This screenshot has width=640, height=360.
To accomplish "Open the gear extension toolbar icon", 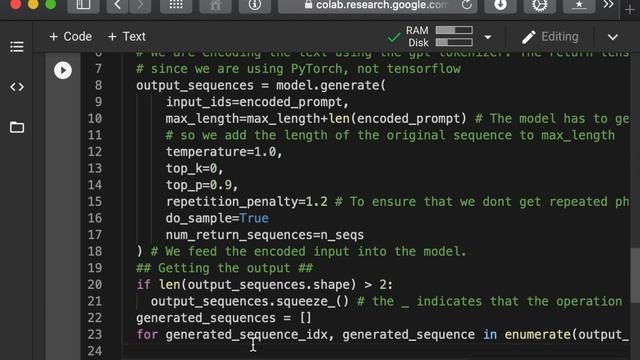I will tap(540, 5).
